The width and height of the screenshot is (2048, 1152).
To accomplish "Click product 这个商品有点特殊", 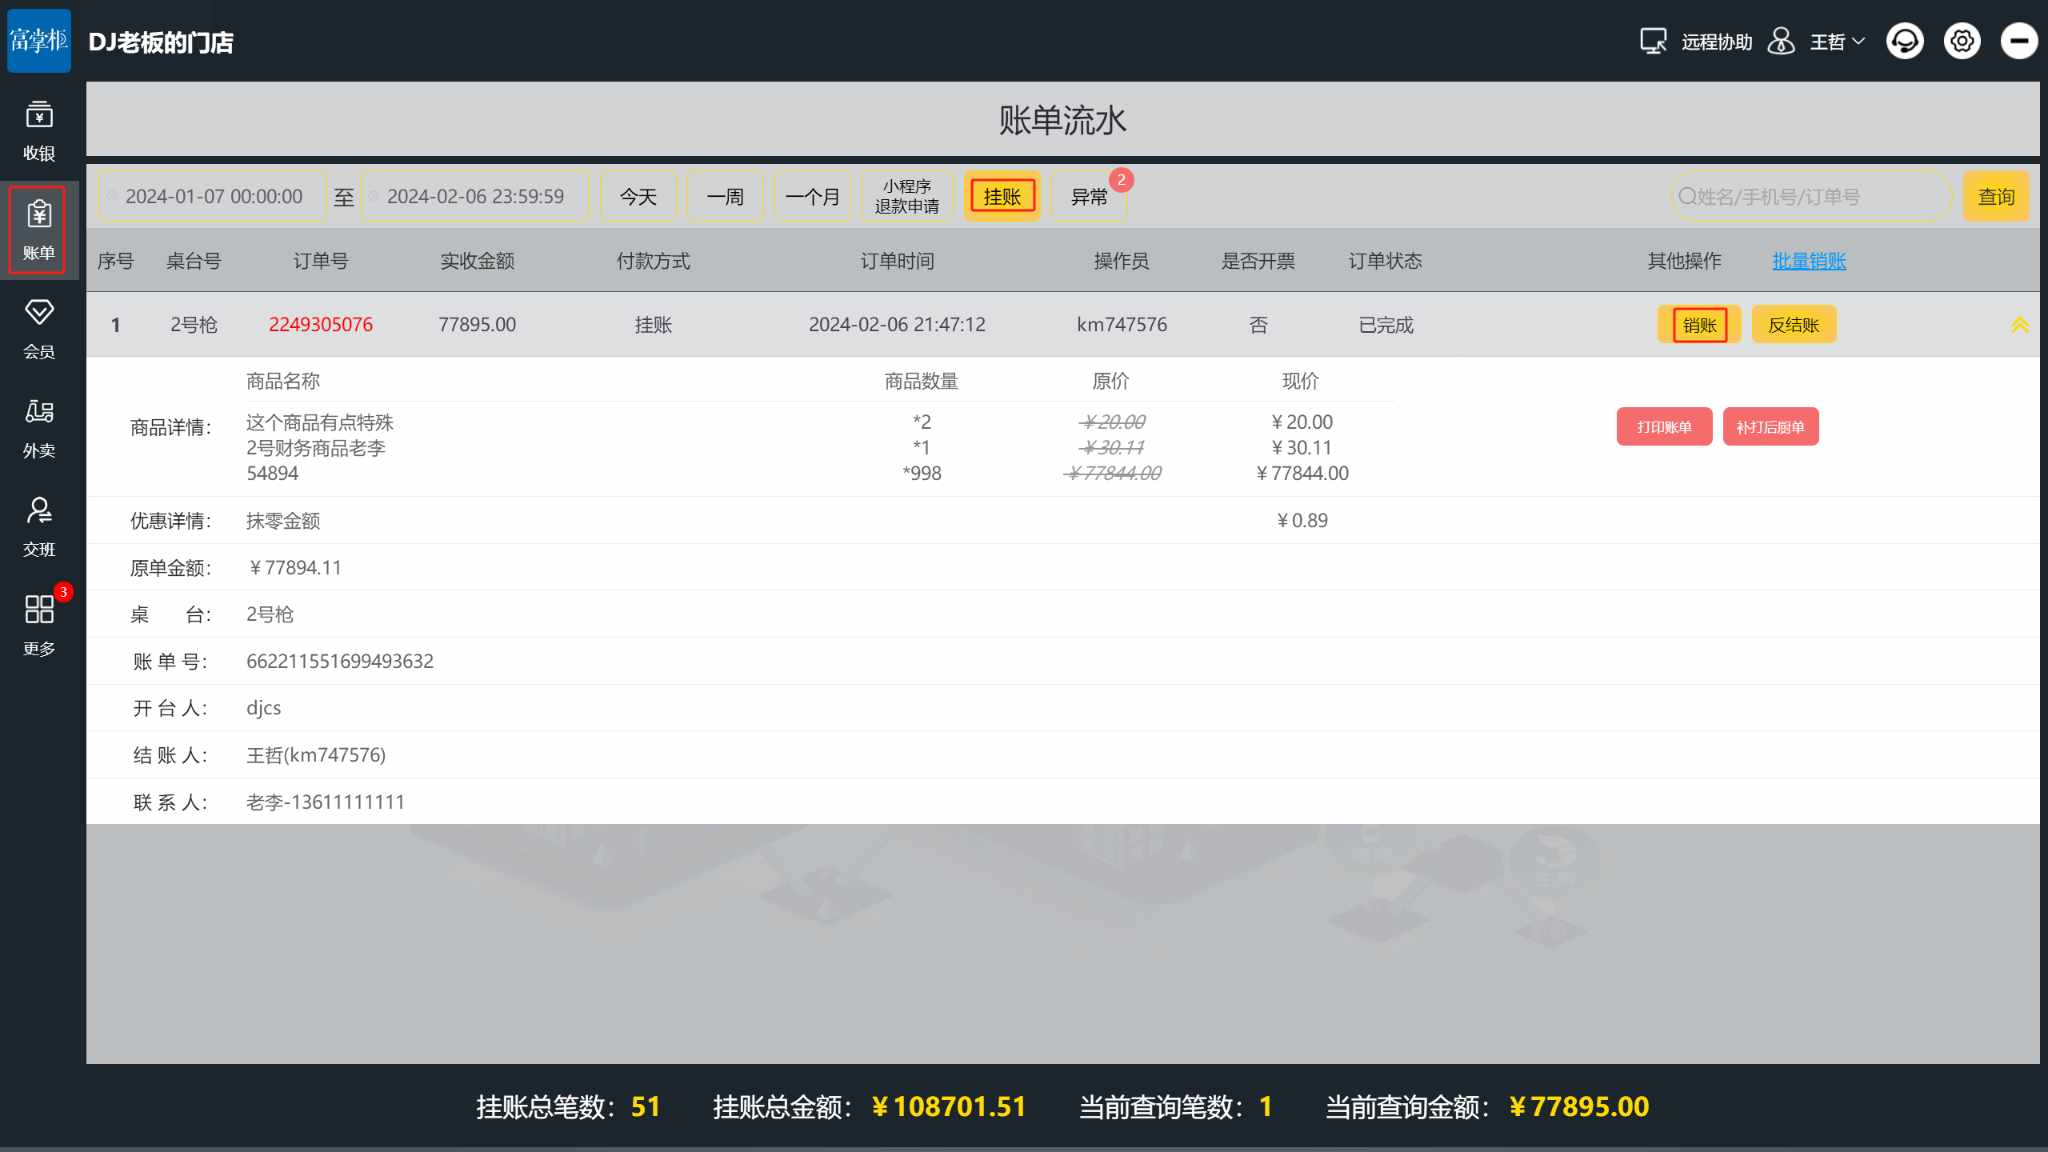I will pos(320,422).
